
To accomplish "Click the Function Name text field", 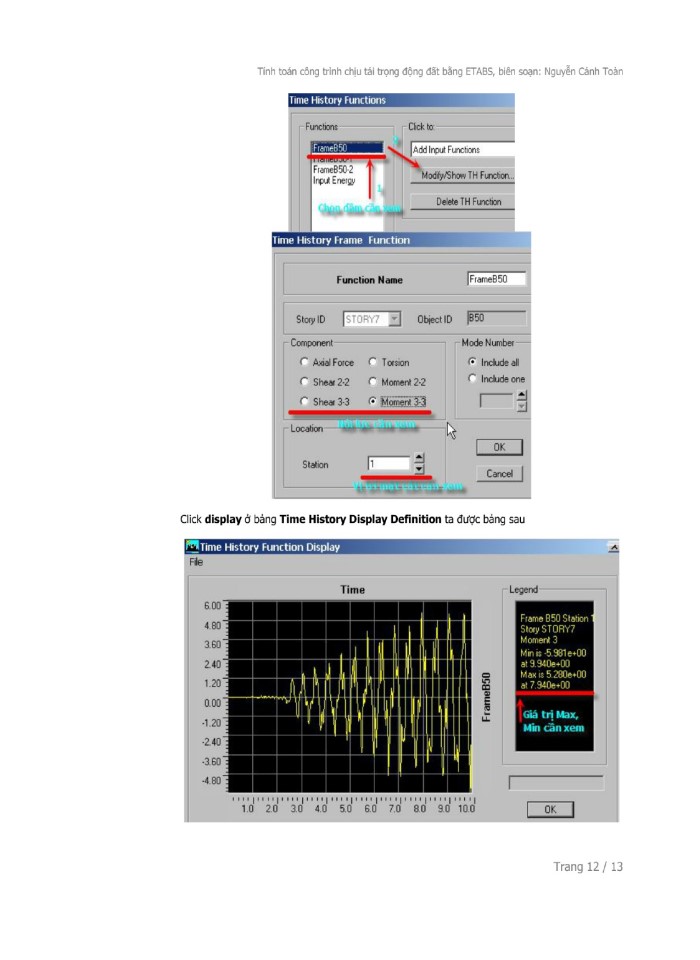I will (x=496, y=280).
